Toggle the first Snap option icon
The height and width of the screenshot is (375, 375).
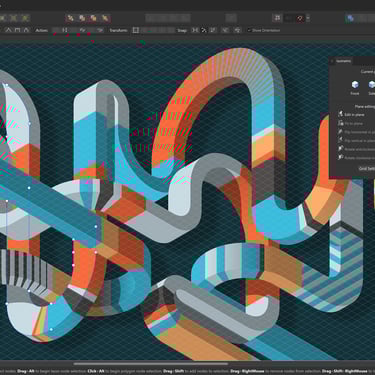click(195, 30)
